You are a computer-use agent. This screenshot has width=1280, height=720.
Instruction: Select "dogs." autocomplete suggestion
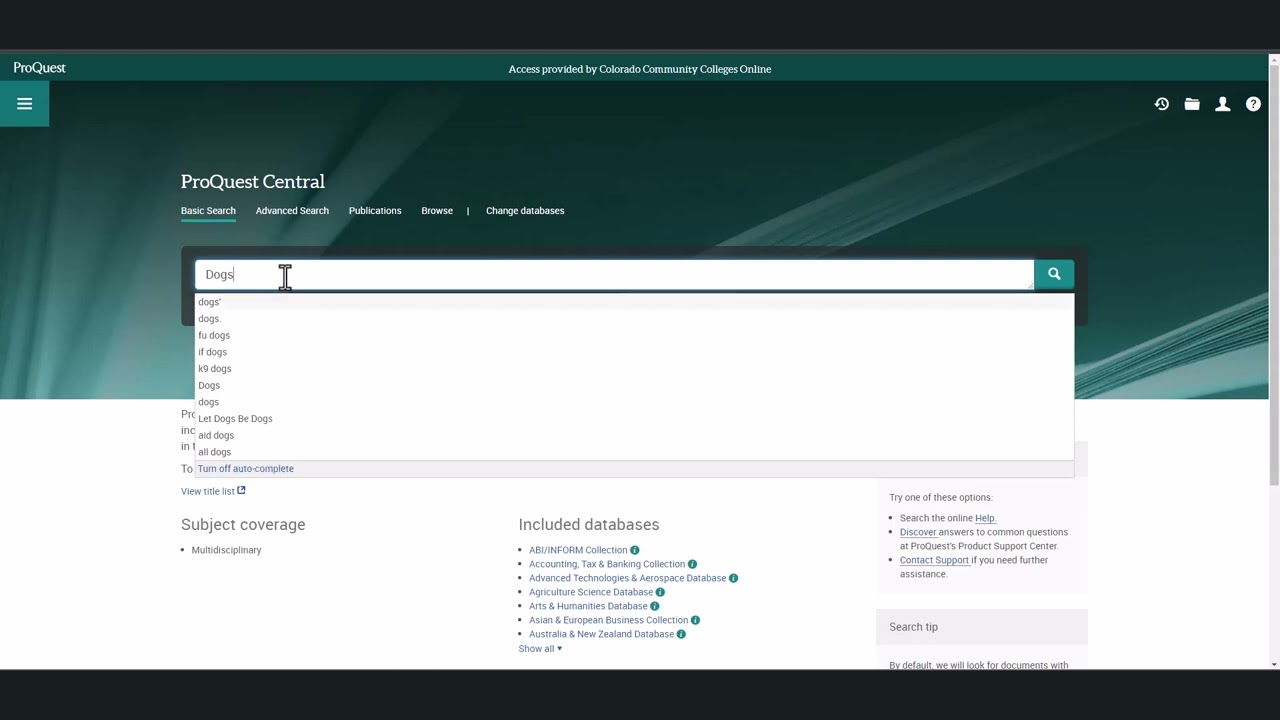click(634, 319)
